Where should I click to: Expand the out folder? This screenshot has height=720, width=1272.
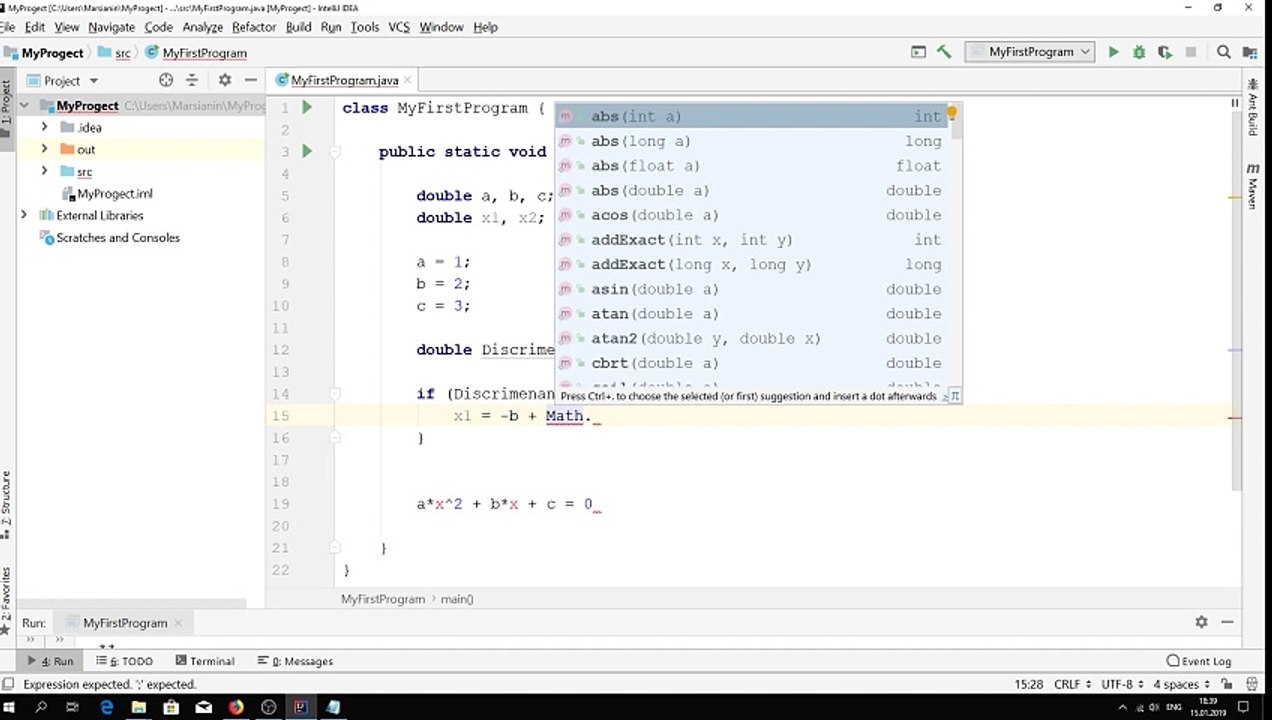pos(44,149)
